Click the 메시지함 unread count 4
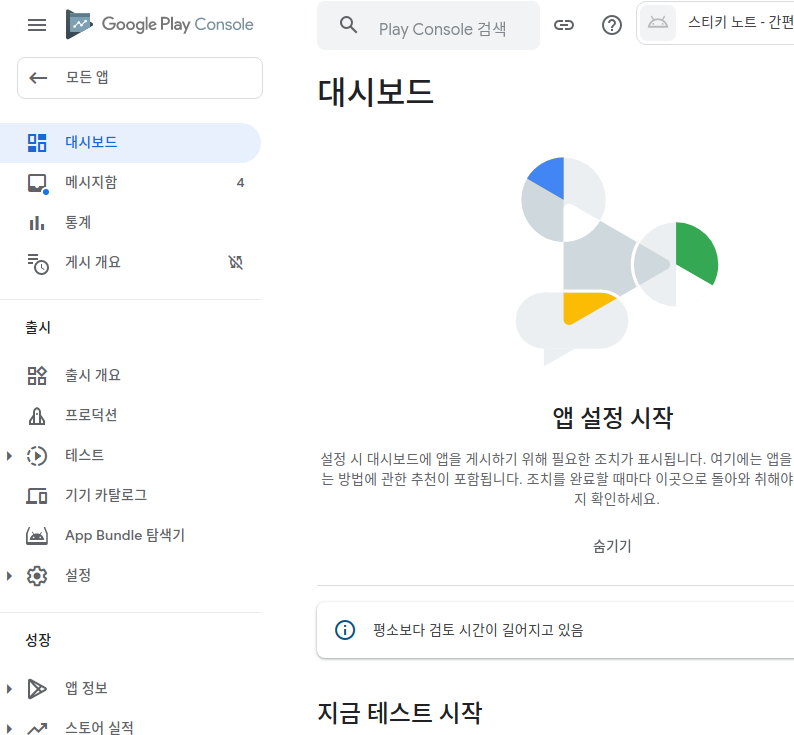The image size is (794, 735). click(x=241, y=183)
